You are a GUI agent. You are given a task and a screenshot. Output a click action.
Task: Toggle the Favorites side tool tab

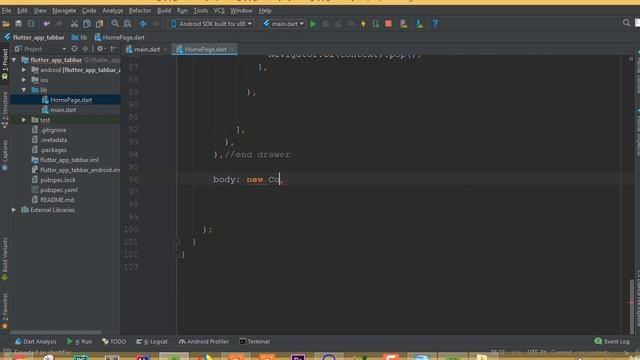(x=5, y=311)
